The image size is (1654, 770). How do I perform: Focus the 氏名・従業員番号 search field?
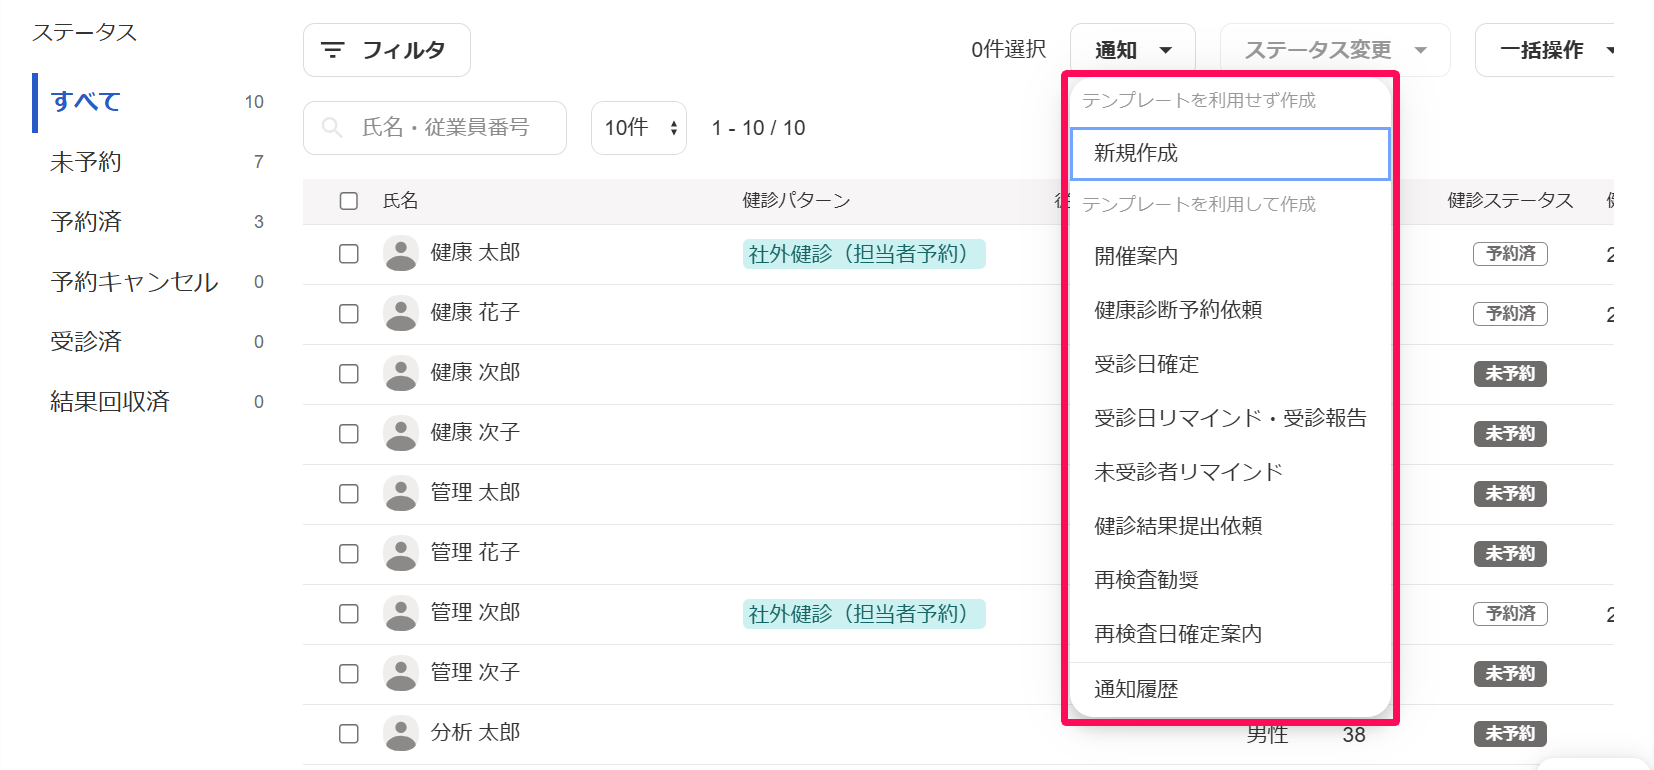coord(435,128)
